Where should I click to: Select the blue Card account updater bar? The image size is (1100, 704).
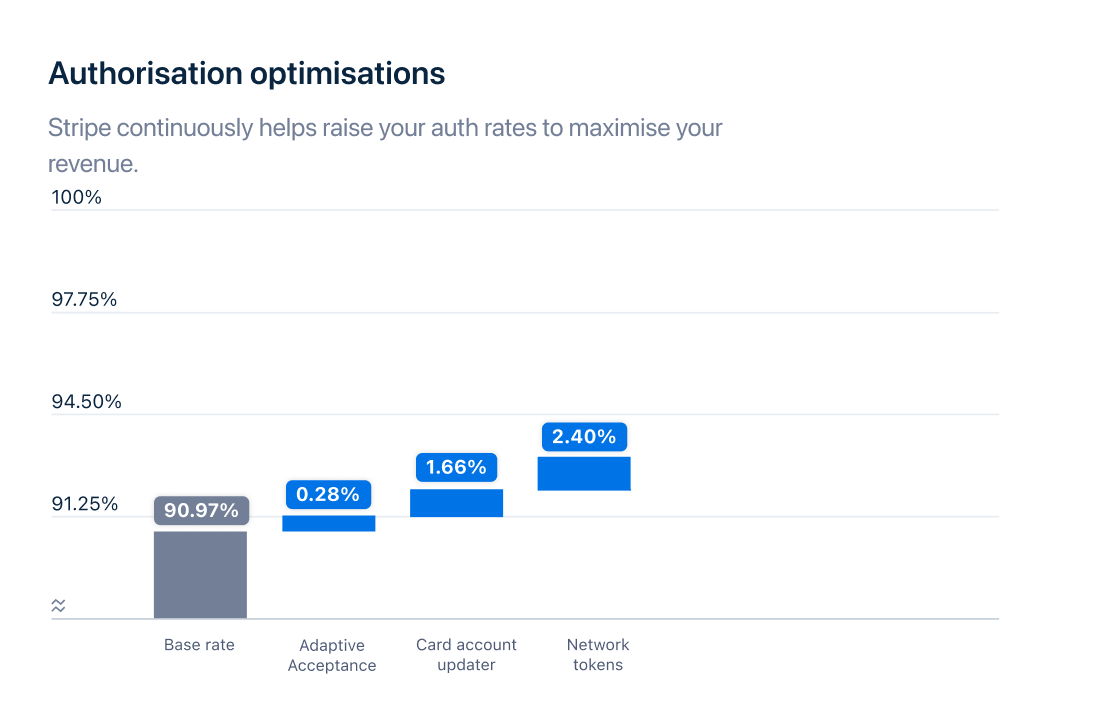point(456,503)
